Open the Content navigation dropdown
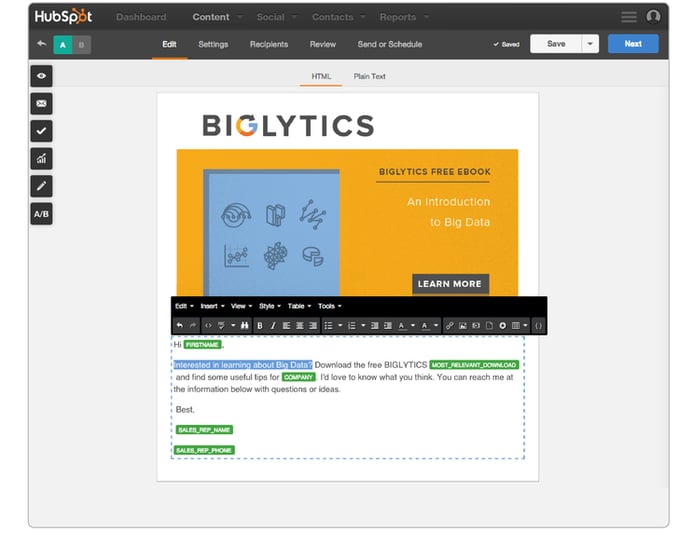Viewport: 693px width, 559px height. tap(215, 17)
